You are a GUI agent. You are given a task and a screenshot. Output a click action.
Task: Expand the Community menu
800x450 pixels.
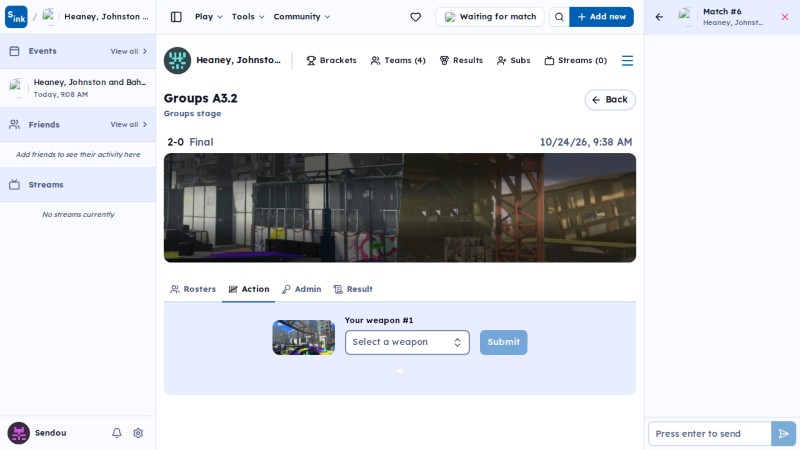pyautogui.click(x=302, y=17)
